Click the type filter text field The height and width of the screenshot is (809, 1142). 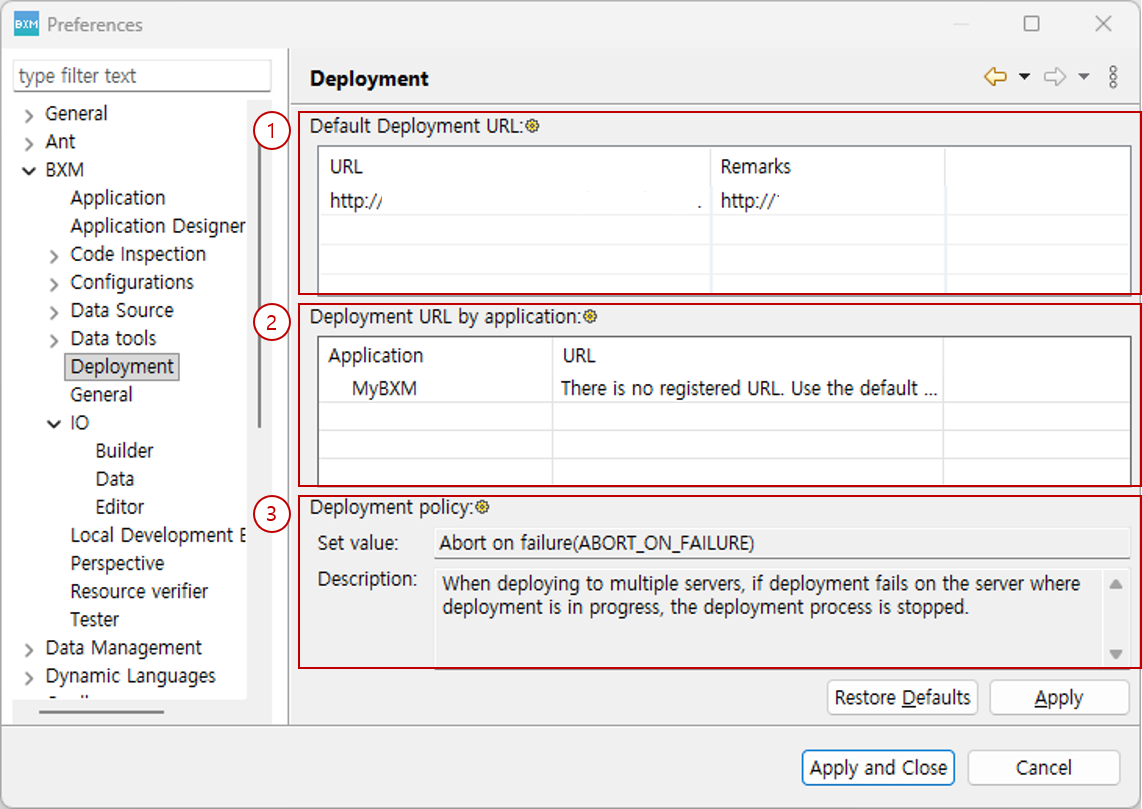(142, 76)
